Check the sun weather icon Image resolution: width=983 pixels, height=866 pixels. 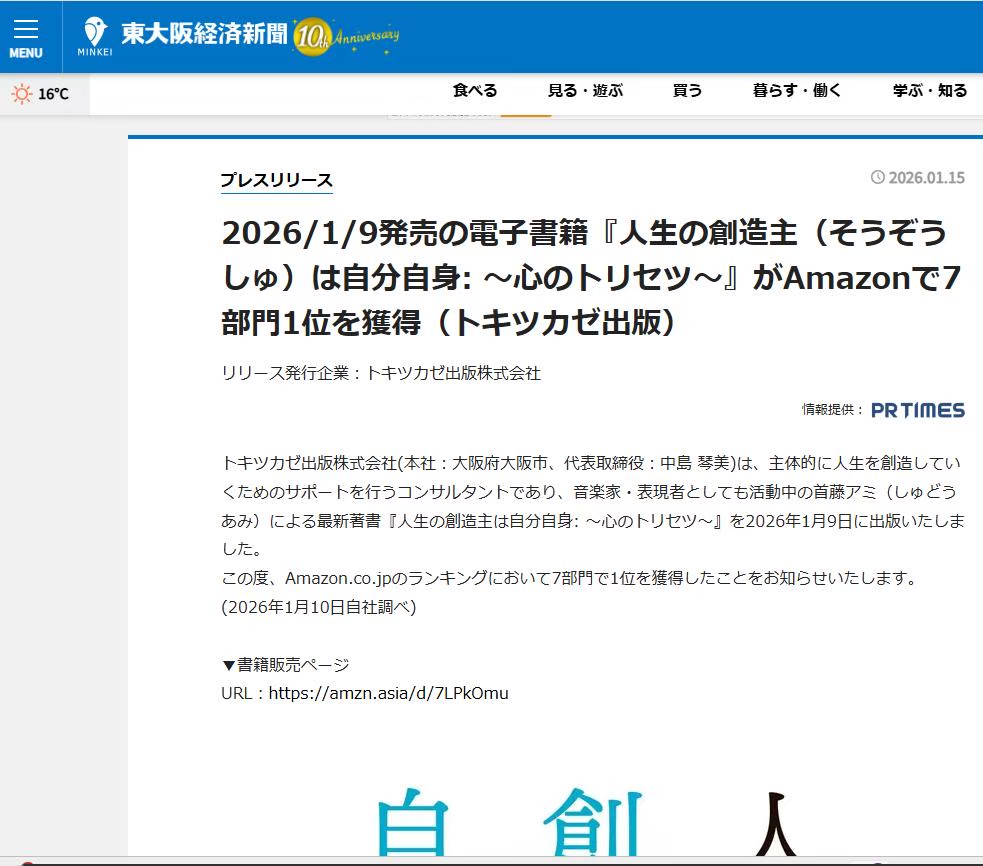click(21, 94)
